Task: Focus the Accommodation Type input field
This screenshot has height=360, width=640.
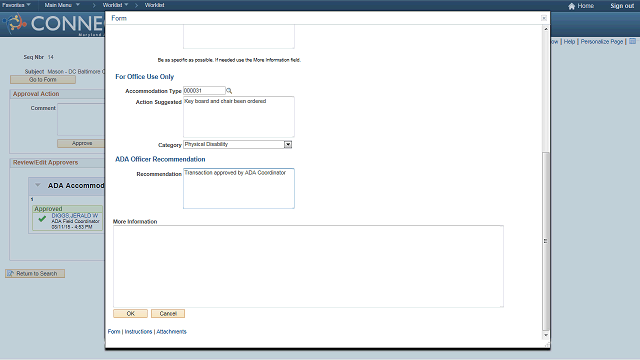Action: pos(204,91)
